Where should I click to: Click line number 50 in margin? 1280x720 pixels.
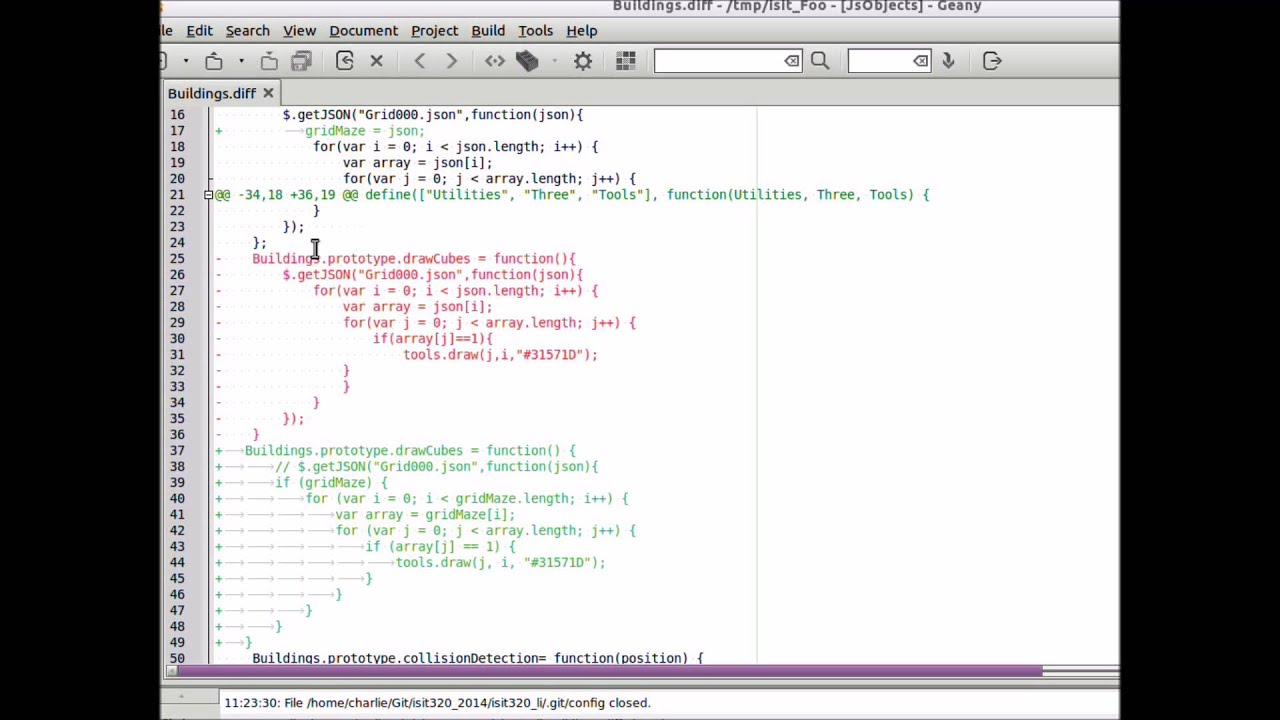[177, 658]
